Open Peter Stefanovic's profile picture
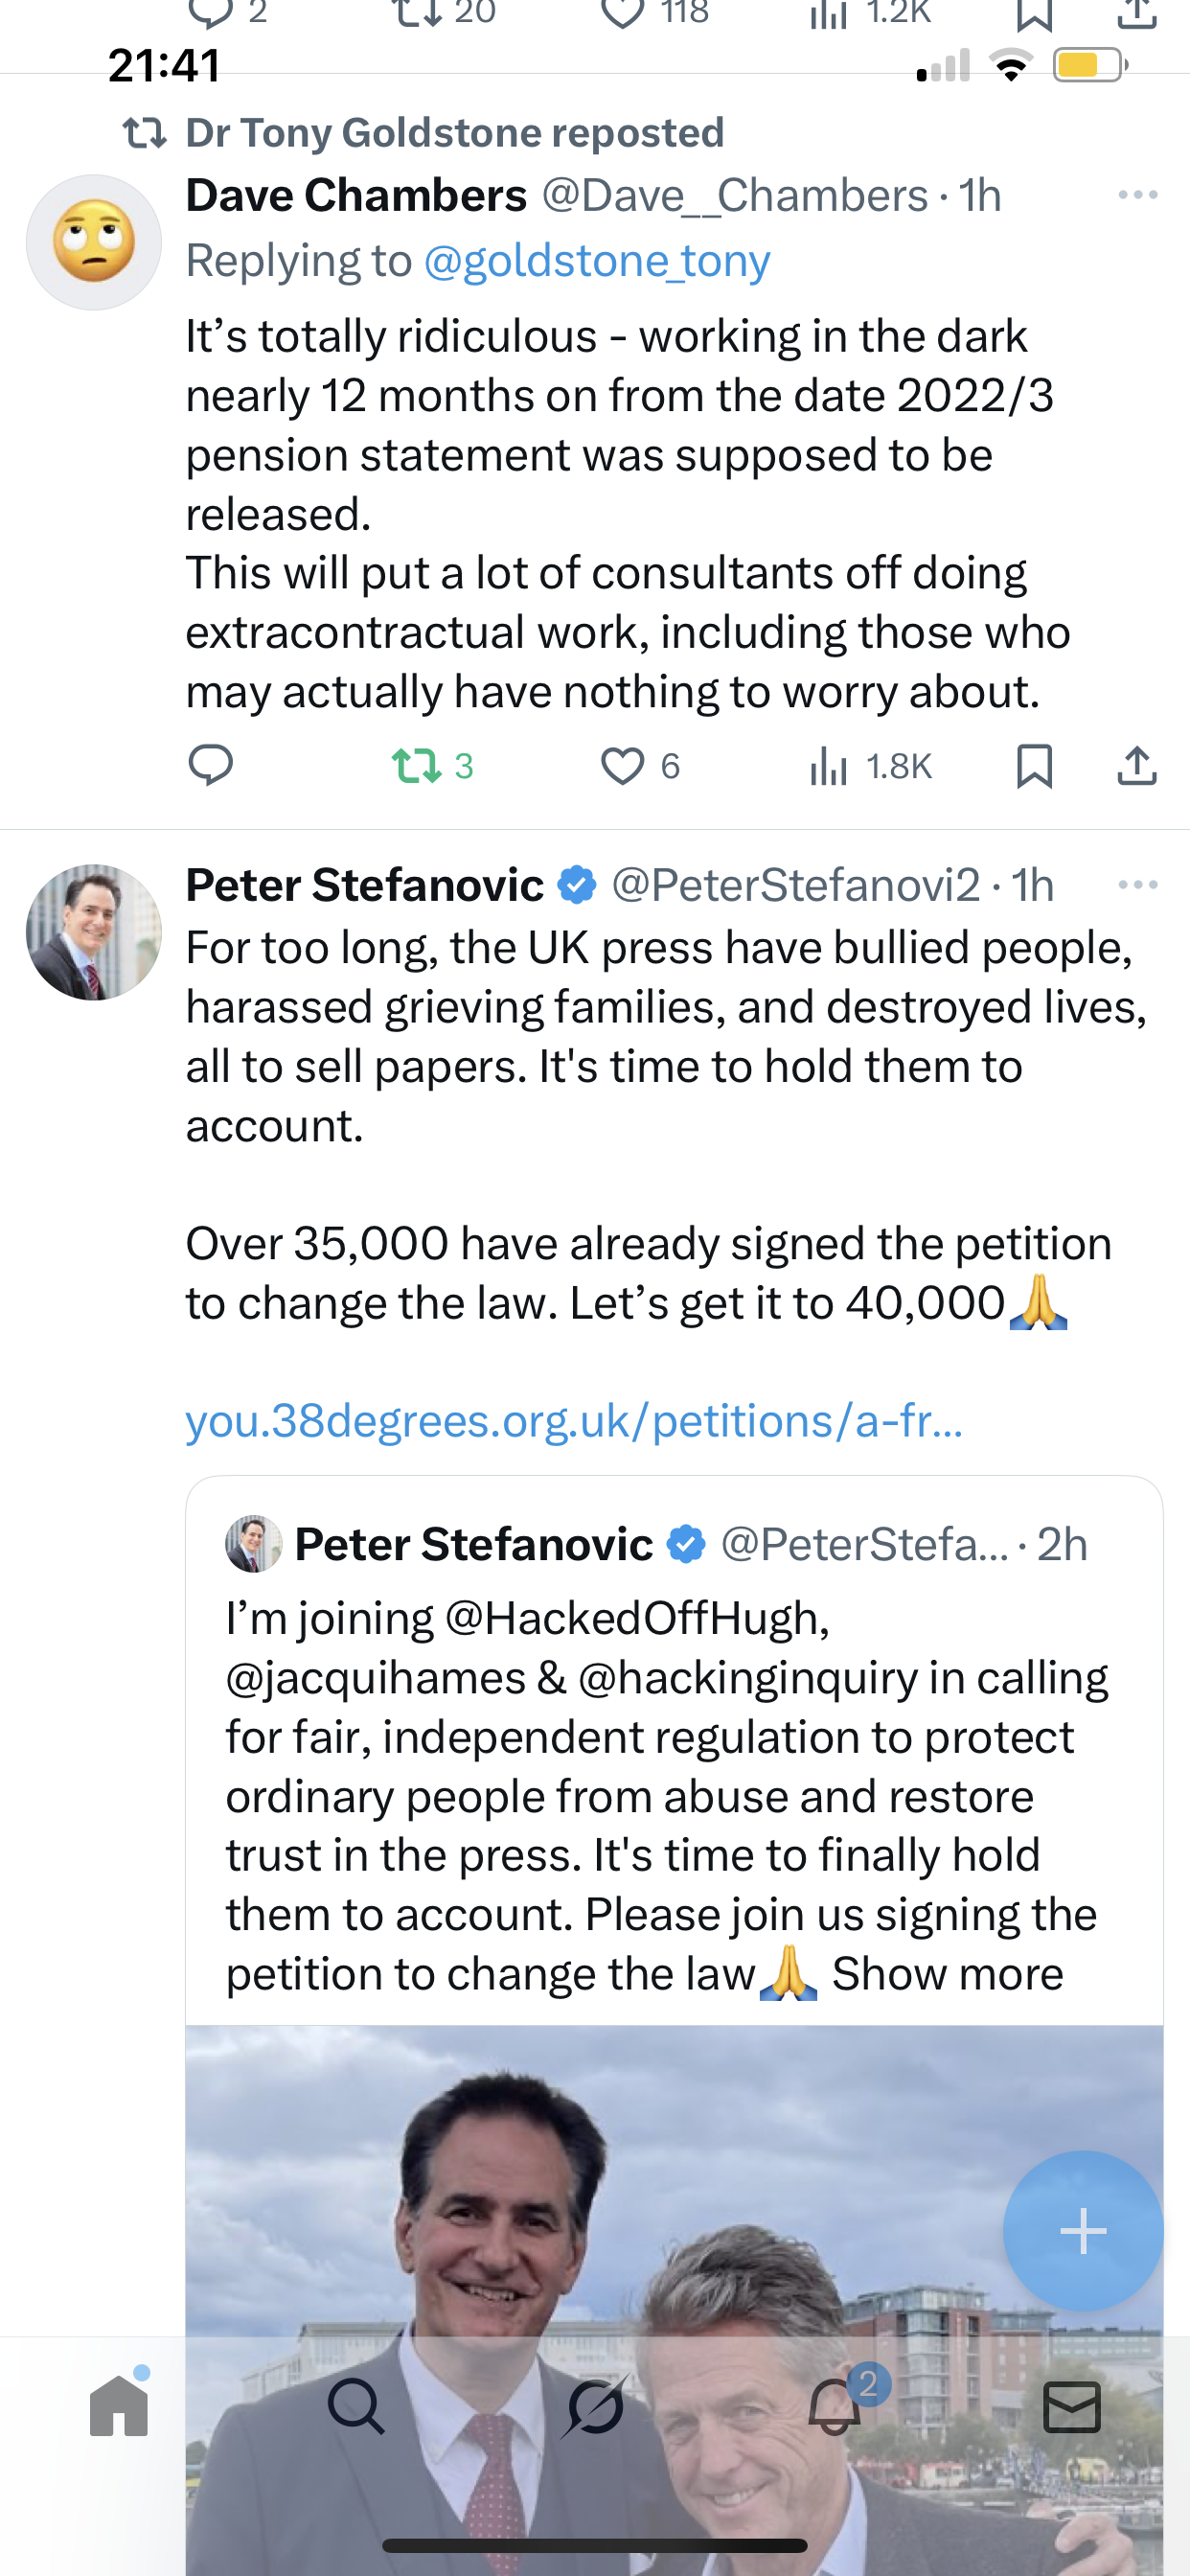 tap(94, 932)
